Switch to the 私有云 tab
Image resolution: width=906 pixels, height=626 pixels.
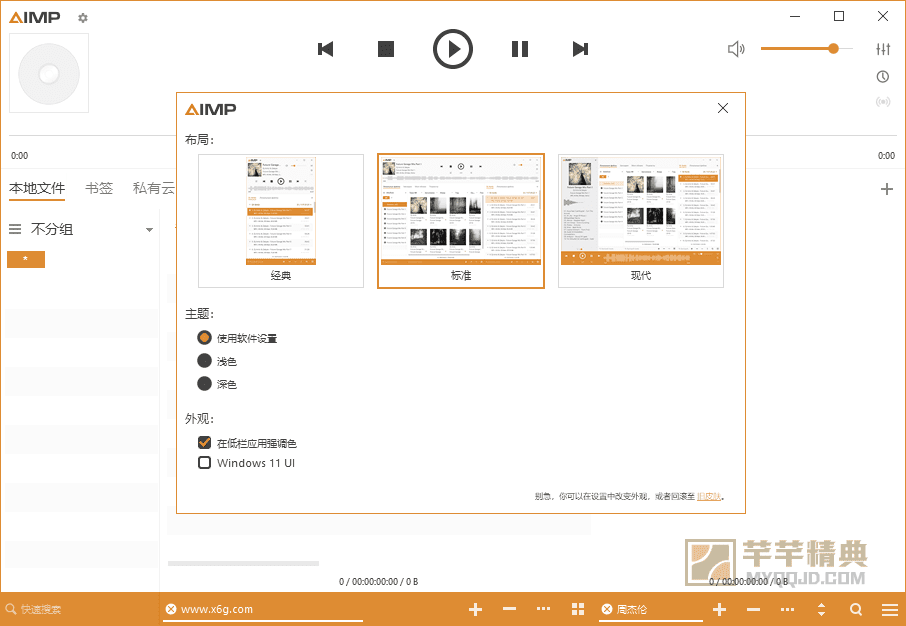coord(154,188)
